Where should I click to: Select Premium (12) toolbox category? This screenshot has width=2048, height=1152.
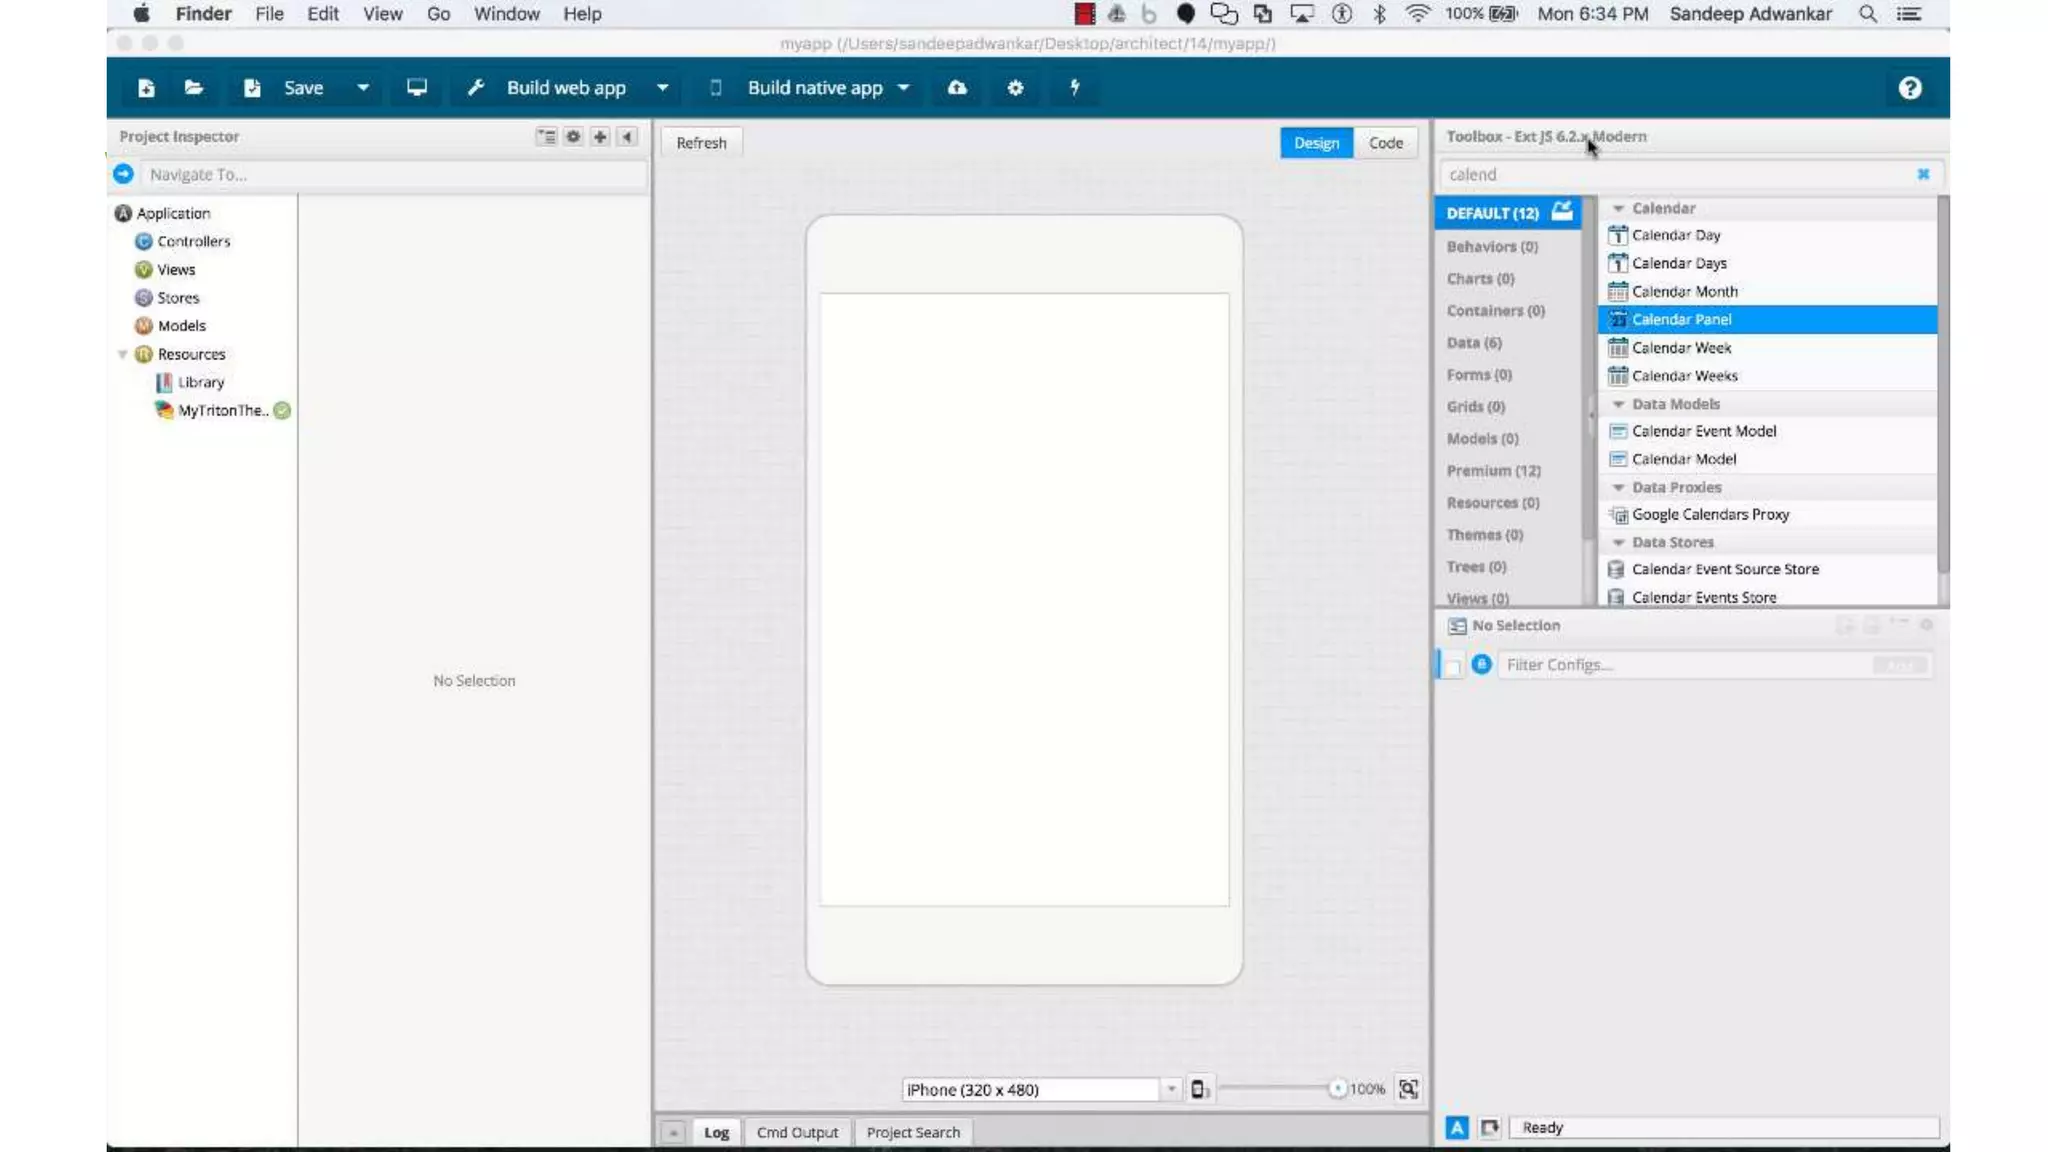(1493, 471)
